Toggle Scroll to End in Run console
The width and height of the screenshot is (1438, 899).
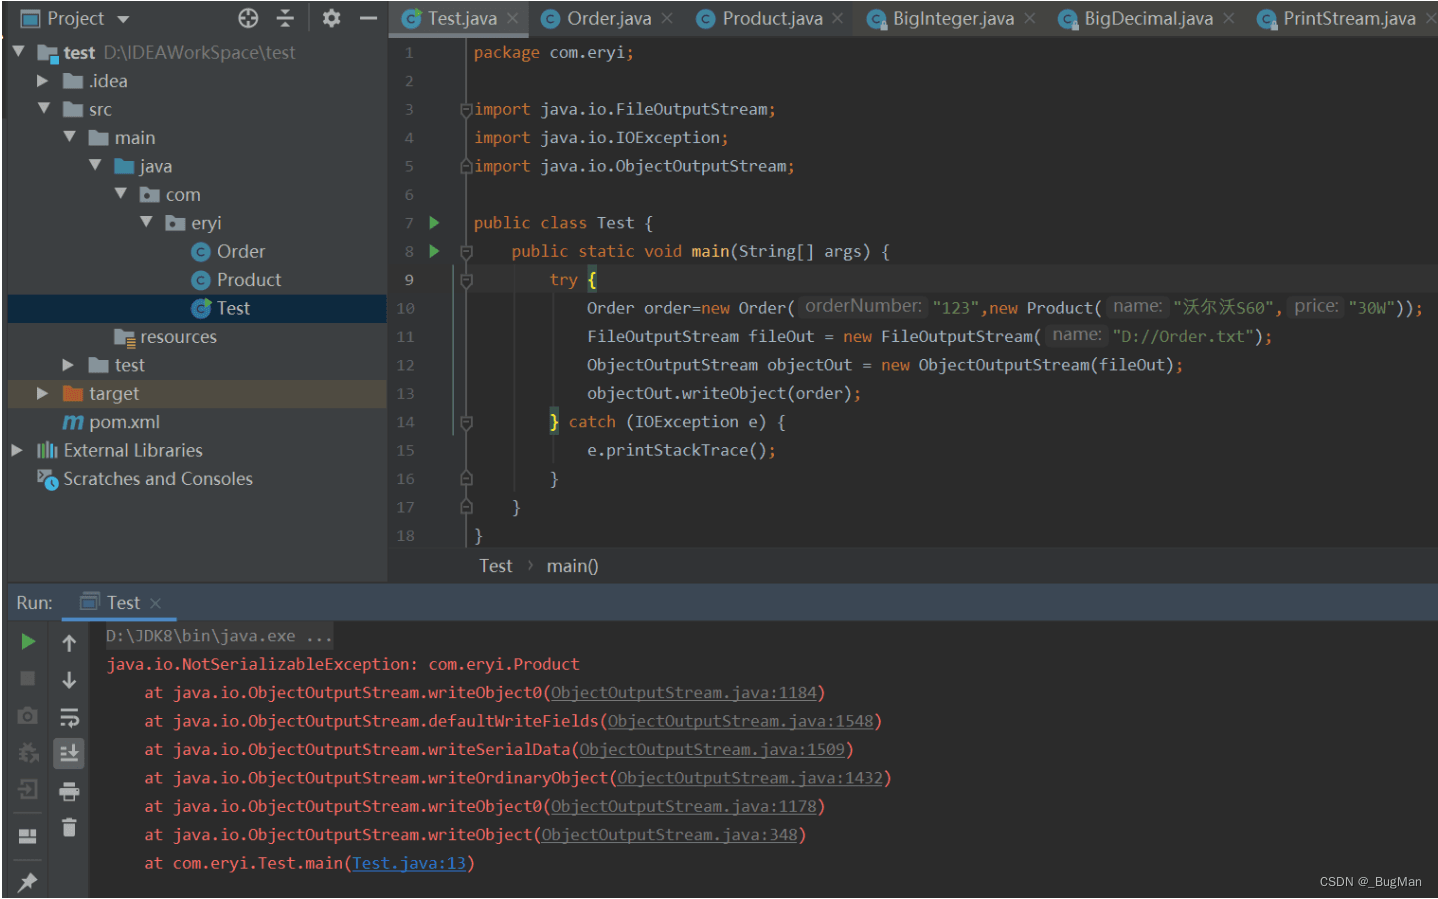tap(69, 753)
